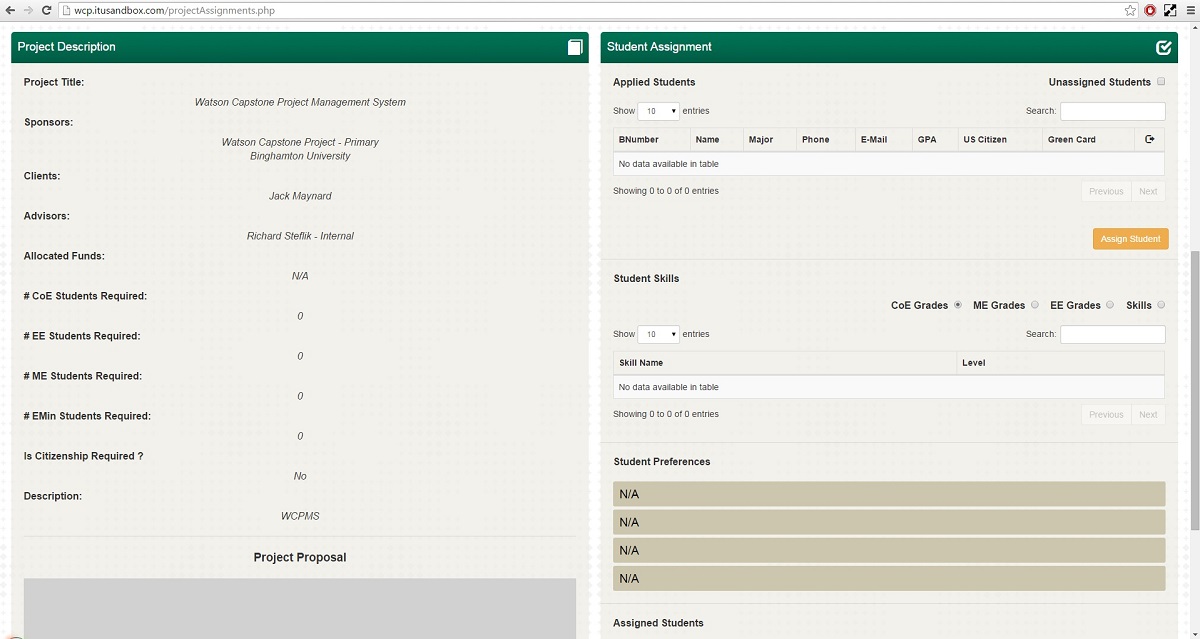Bookmark this page with the star icon
Screen dimensions: 1200x639
coord(1130,10)
